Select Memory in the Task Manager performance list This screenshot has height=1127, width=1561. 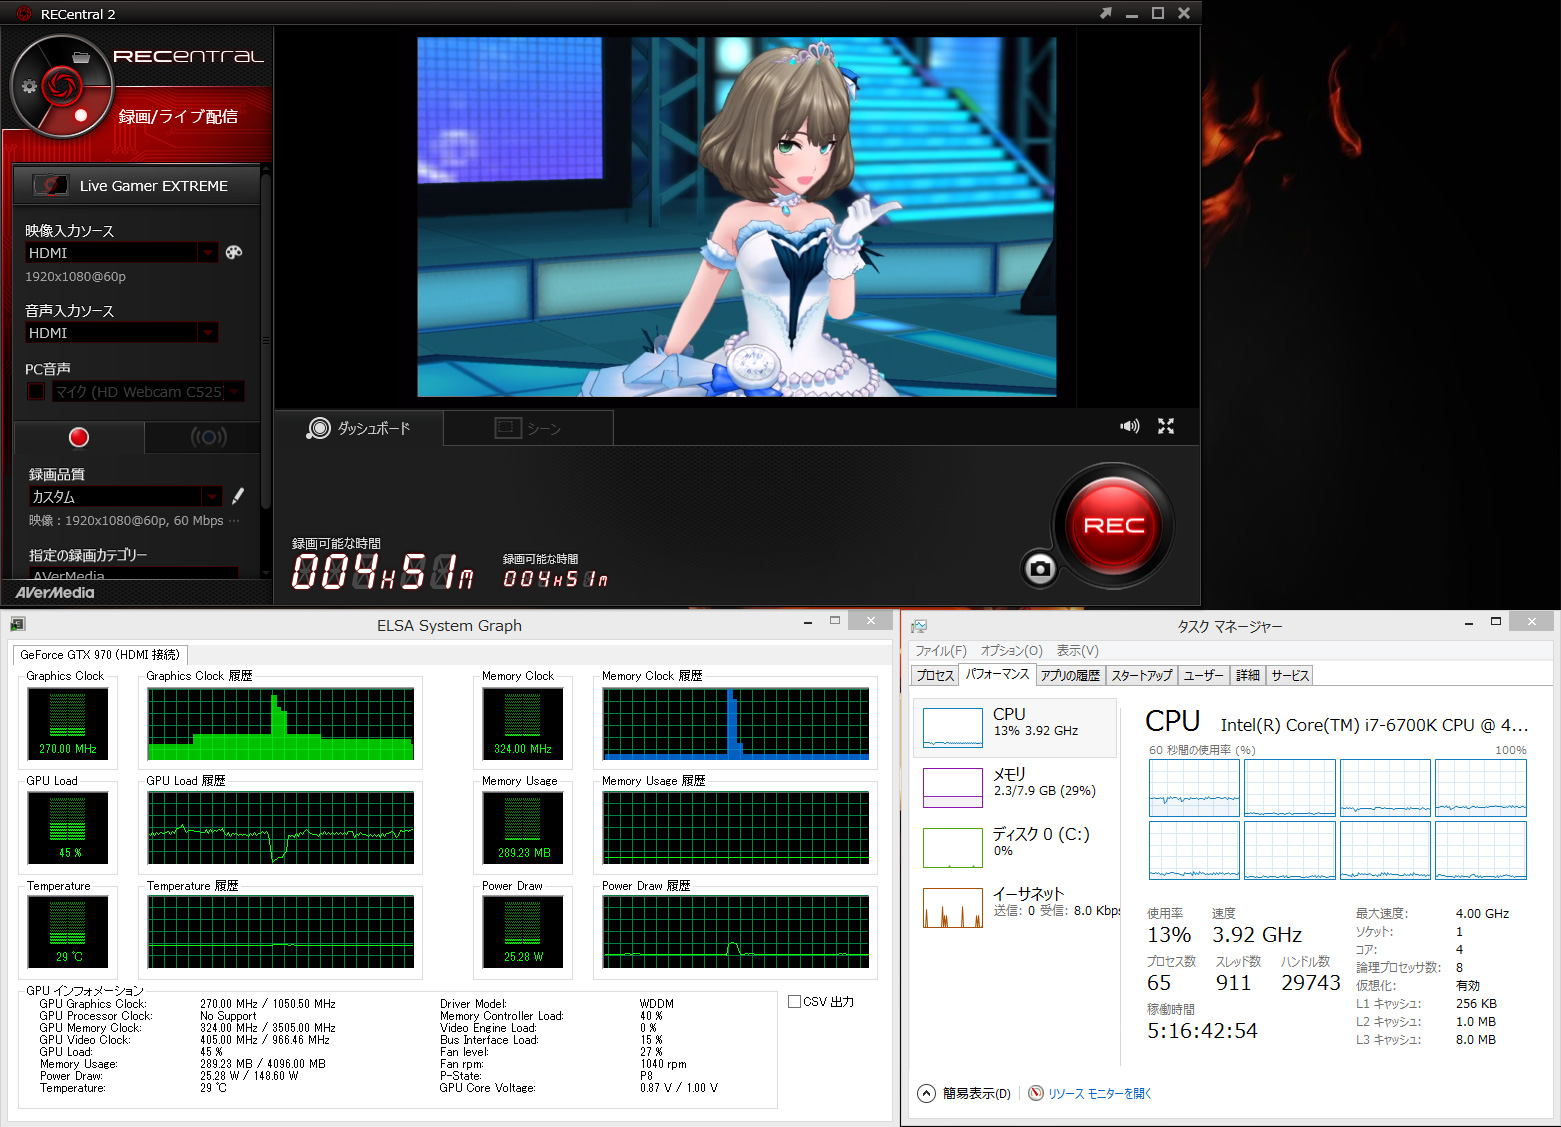[x=1015, y=787]
